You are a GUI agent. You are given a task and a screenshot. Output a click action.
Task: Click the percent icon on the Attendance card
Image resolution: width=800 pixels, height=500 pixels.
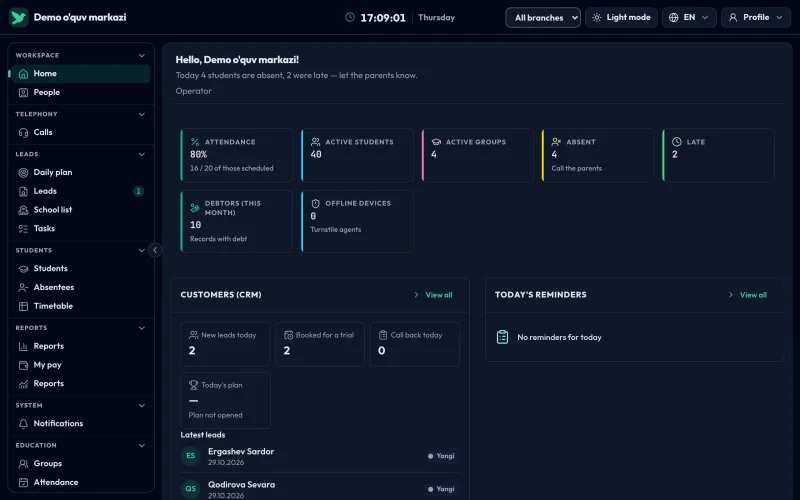coord(195,142)
